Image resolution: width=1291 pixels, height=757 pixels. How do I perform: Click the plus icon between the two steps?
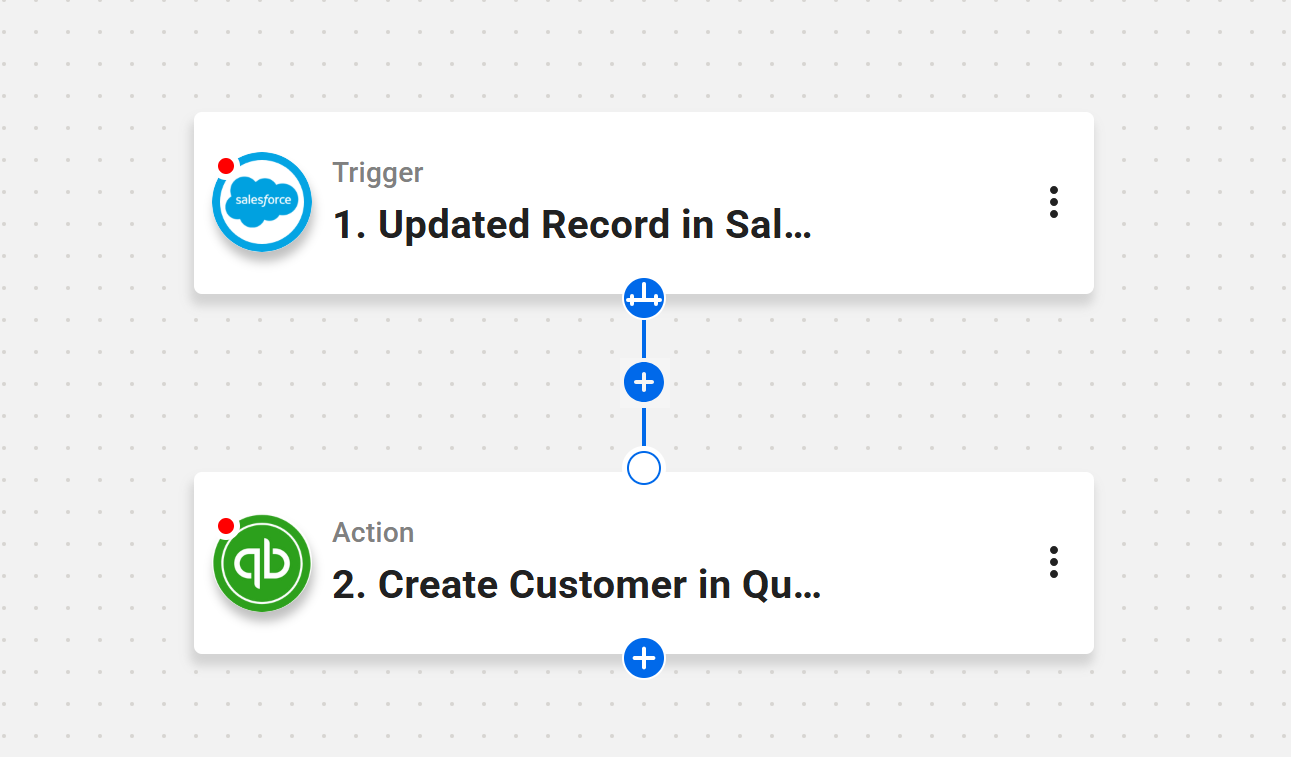(644, 382)
